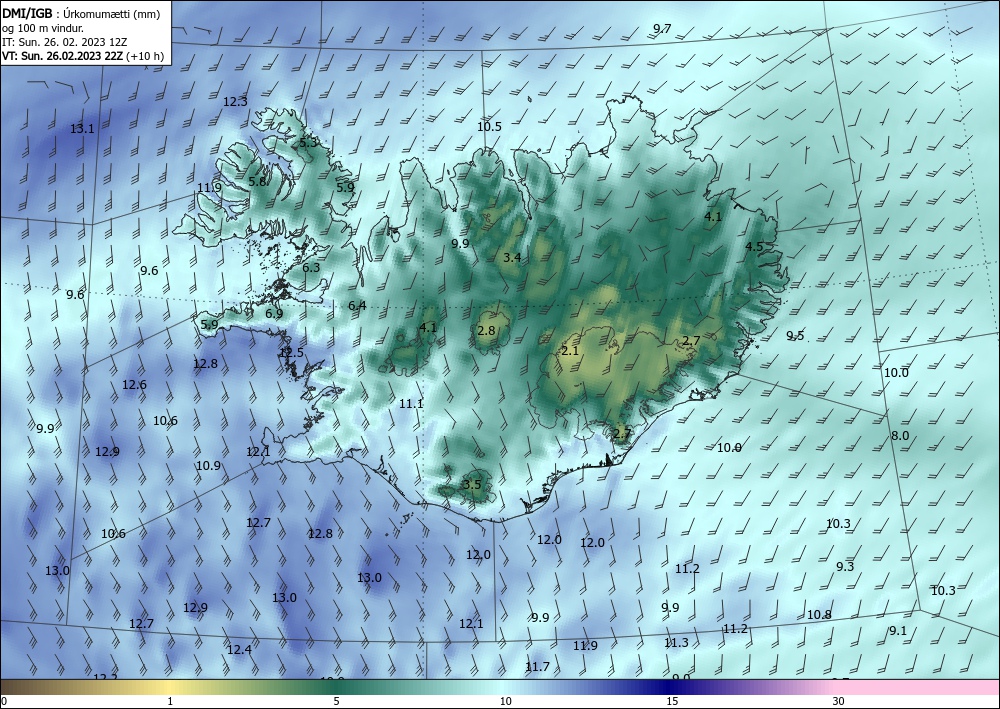Click the 10.5 value label
The height and width of the screenshot is (709, 1000).
(x=489, y=127)
